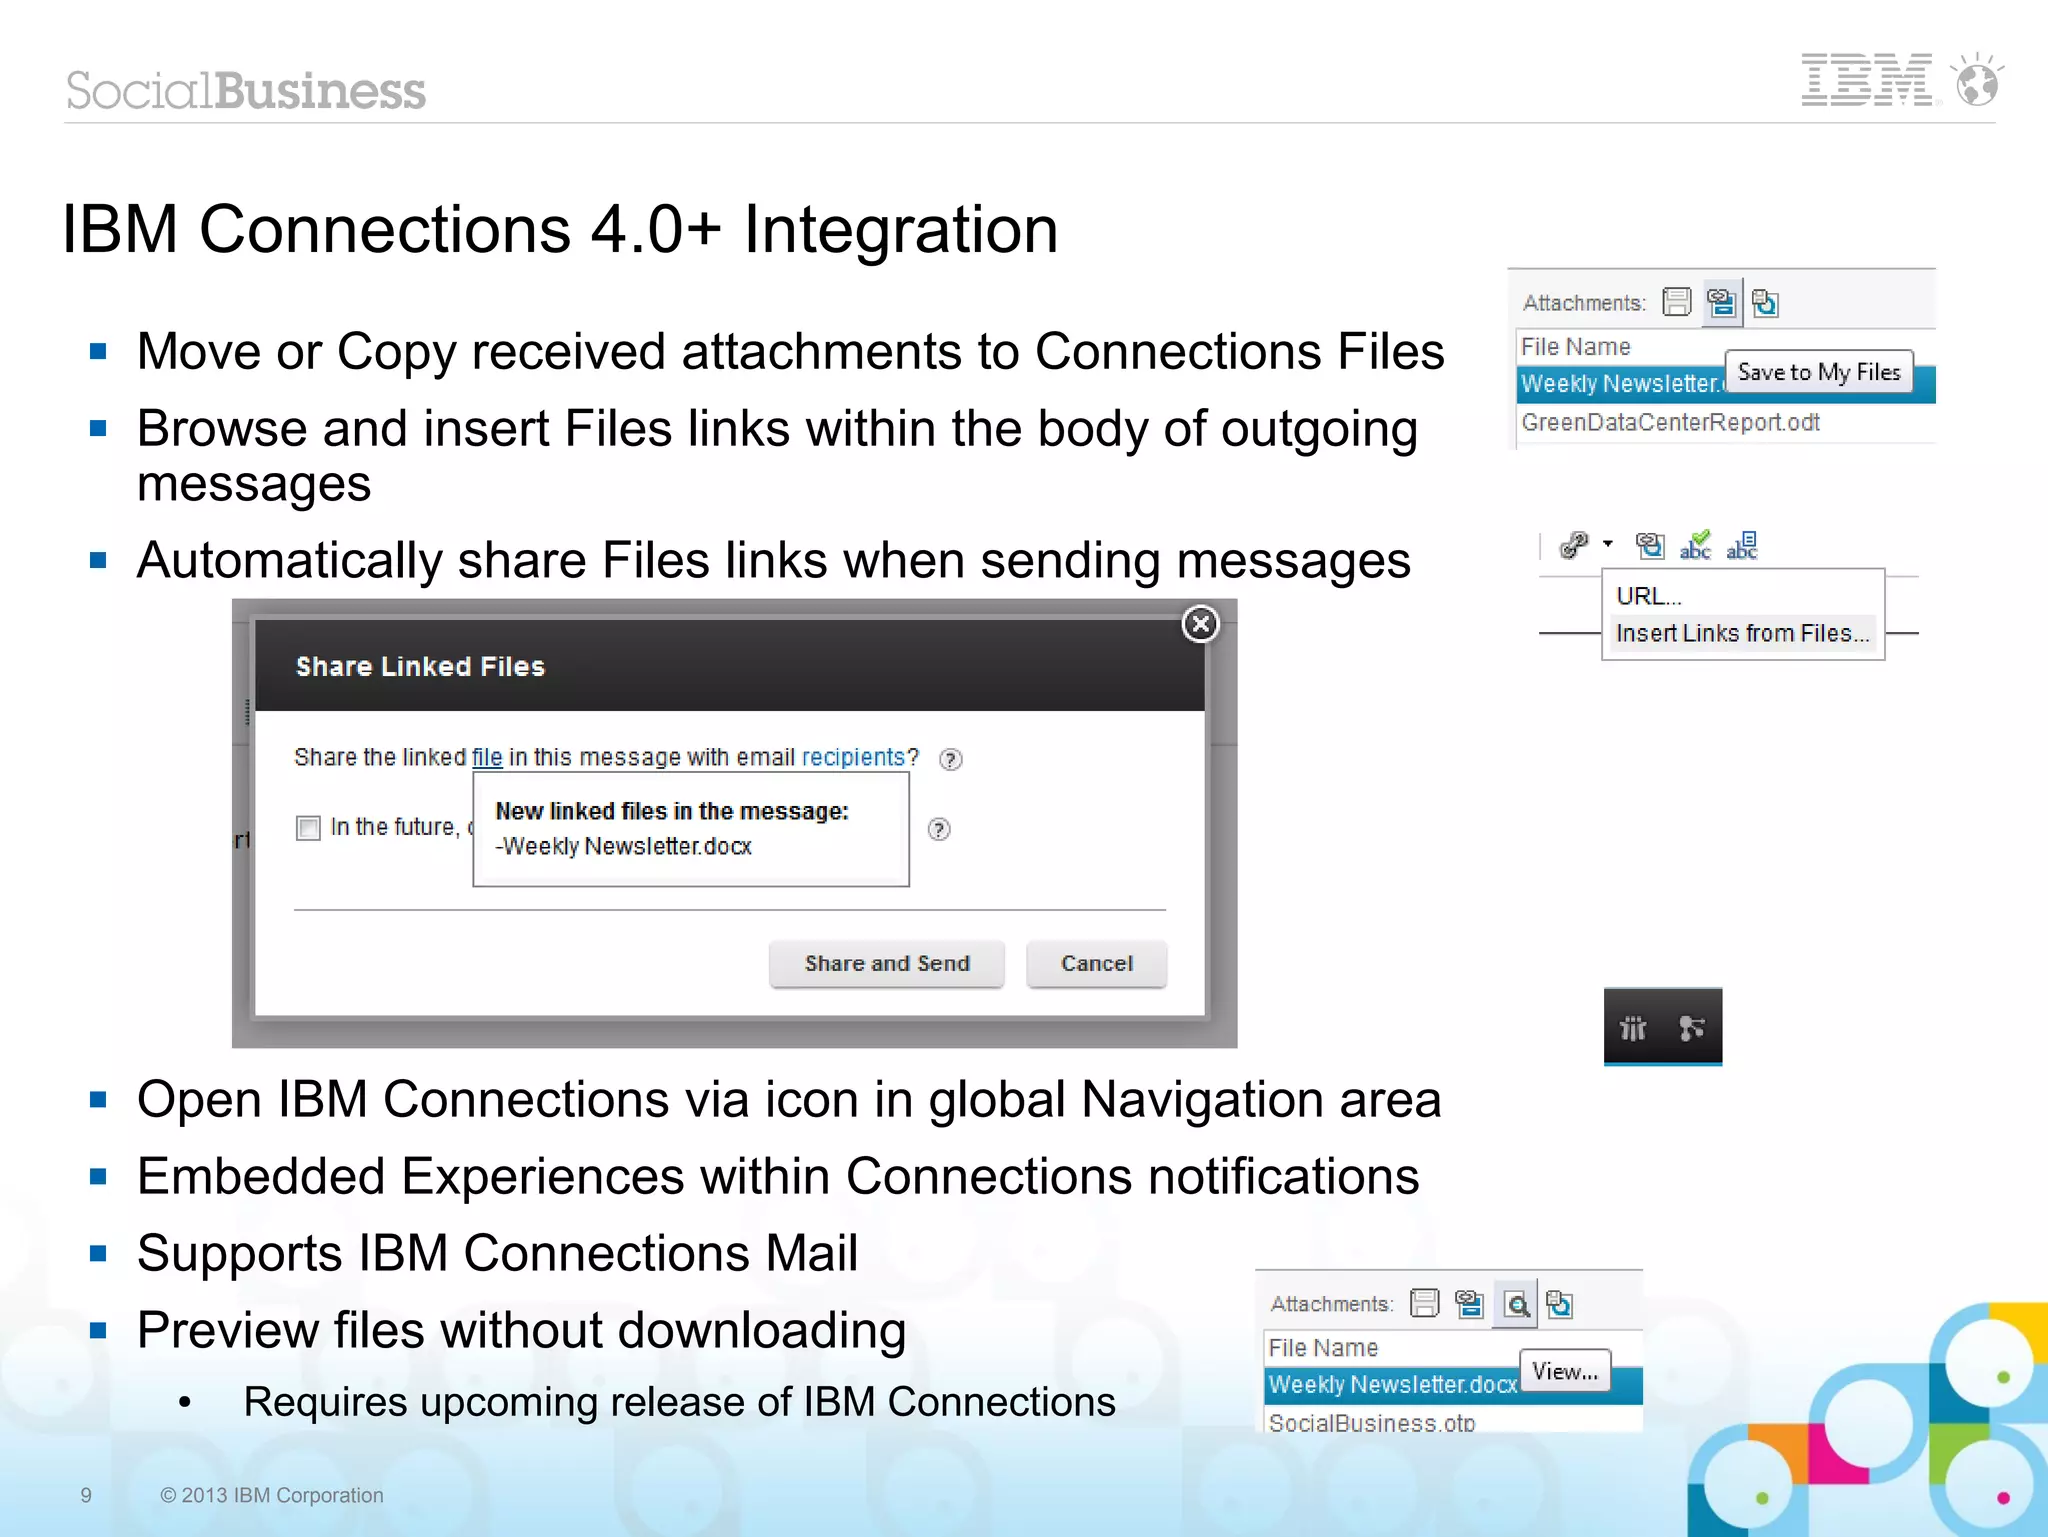
Task: Select Weekly Newsletter.docx in bottom attachment list
Action: click(x=1452, y=1385)
